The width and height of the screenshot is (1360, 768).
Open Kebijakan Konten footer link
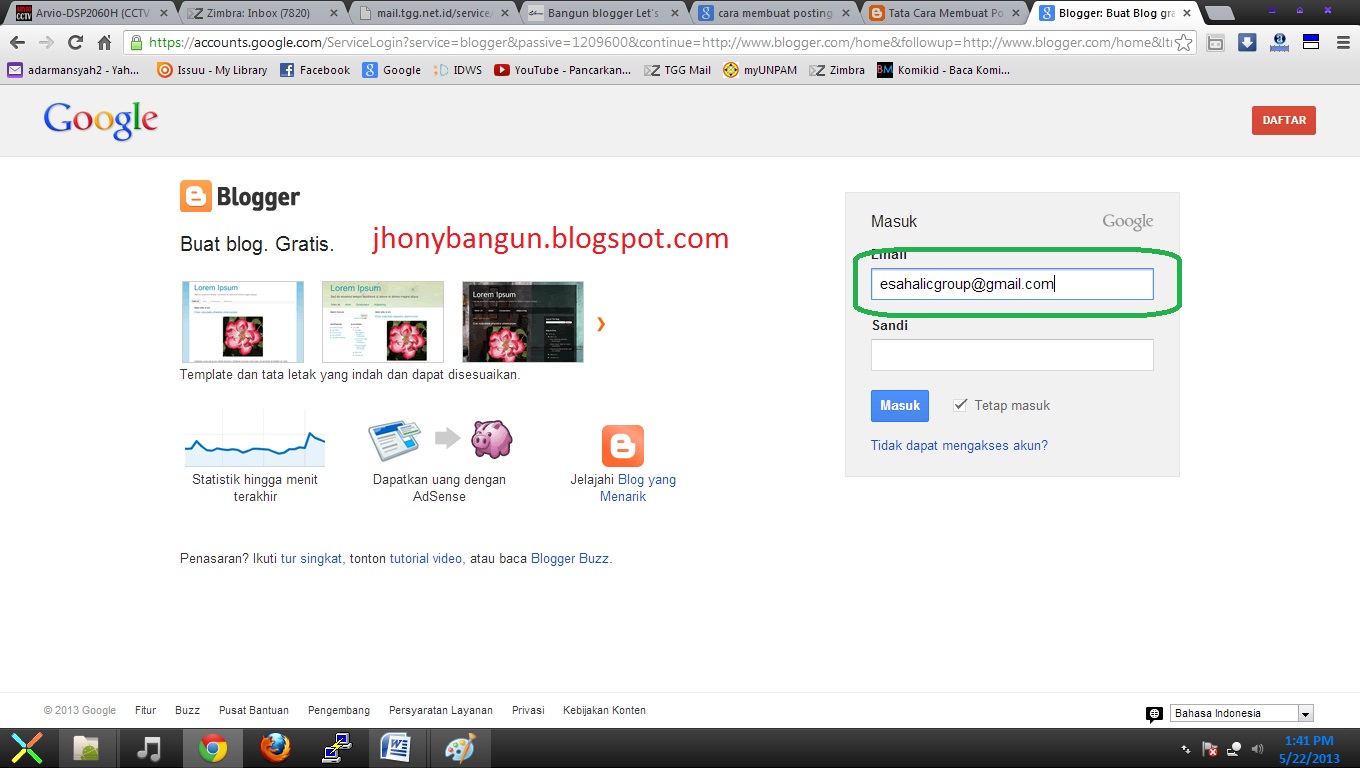tap(604, 710)
